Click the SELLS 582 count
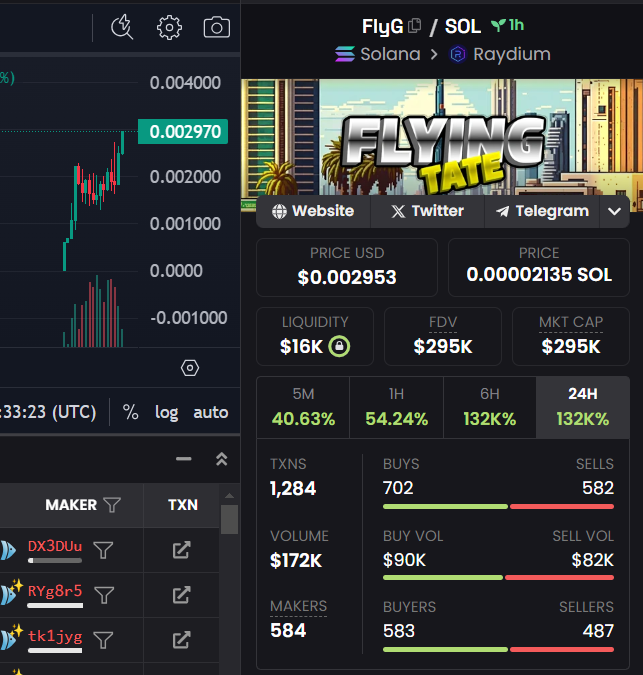 point(598,488)
